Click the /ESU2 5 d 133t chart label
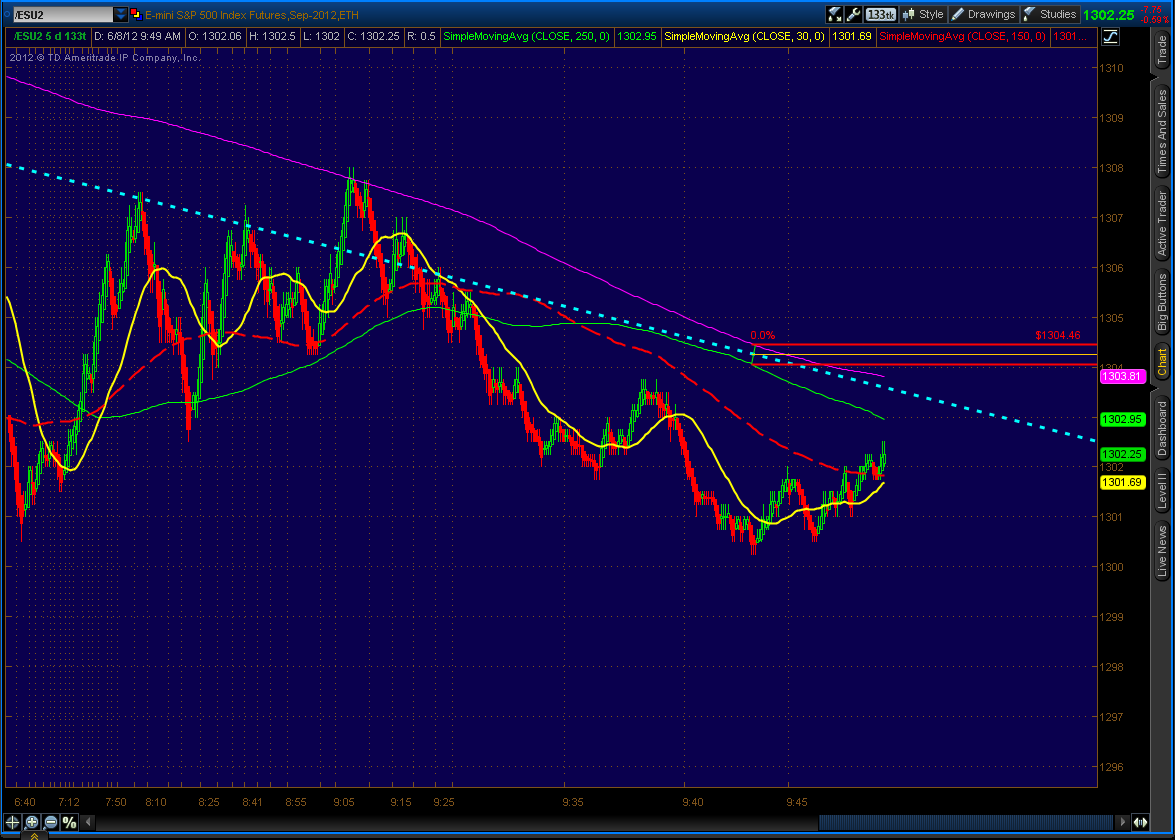Viewport: 1175px width, 840px height. click(x=49, y=36)
